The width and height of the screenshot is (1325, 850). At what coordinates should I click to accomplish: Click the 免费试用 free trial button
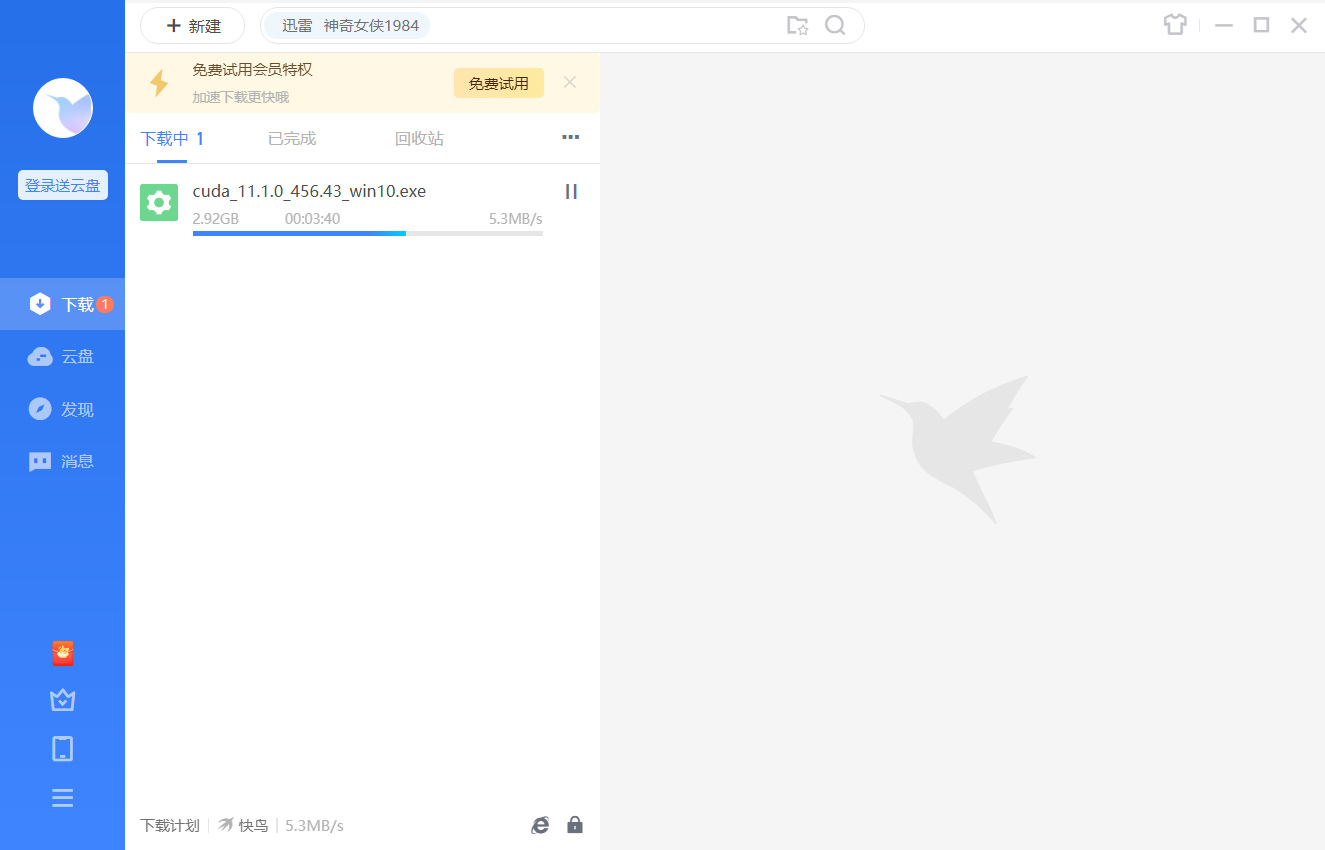click(498, 83)
